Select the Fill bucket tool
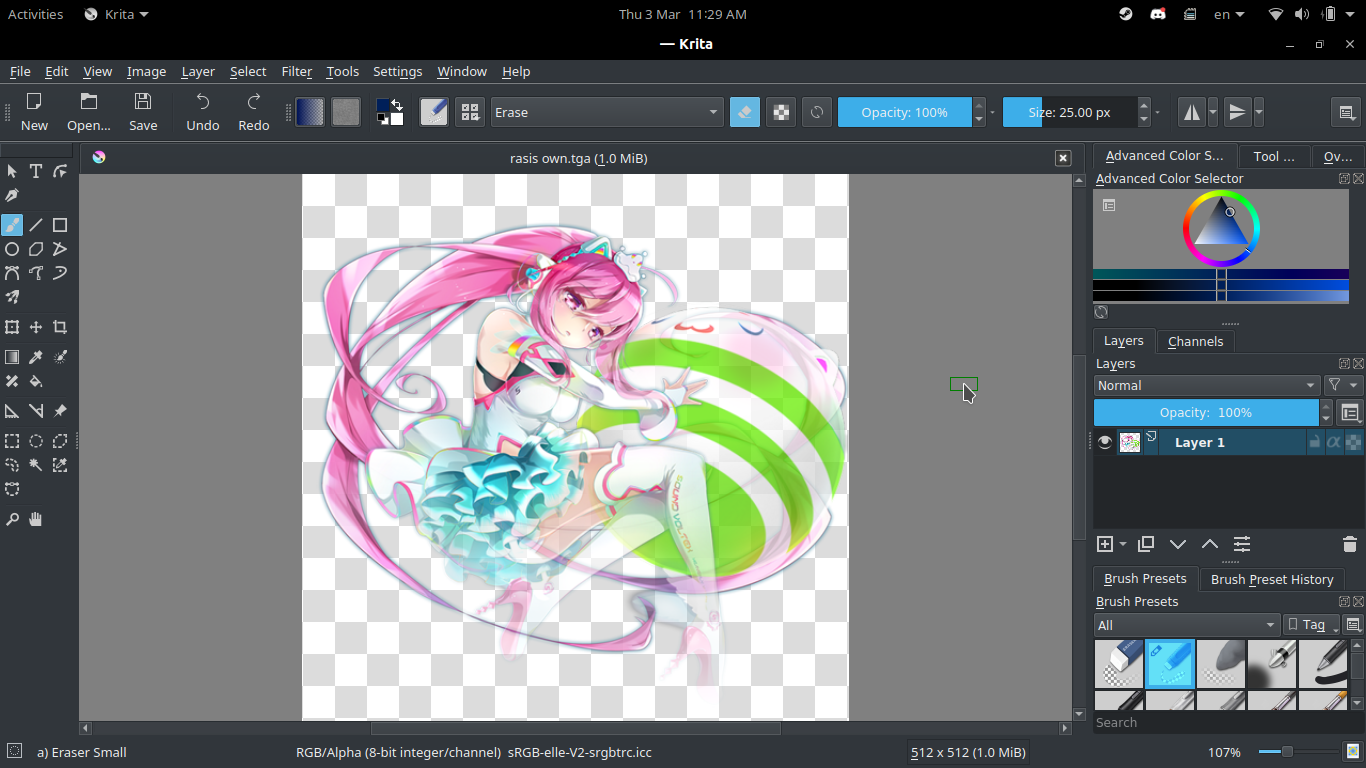Viewport: 1366px width, 768px height. point(36,381)
